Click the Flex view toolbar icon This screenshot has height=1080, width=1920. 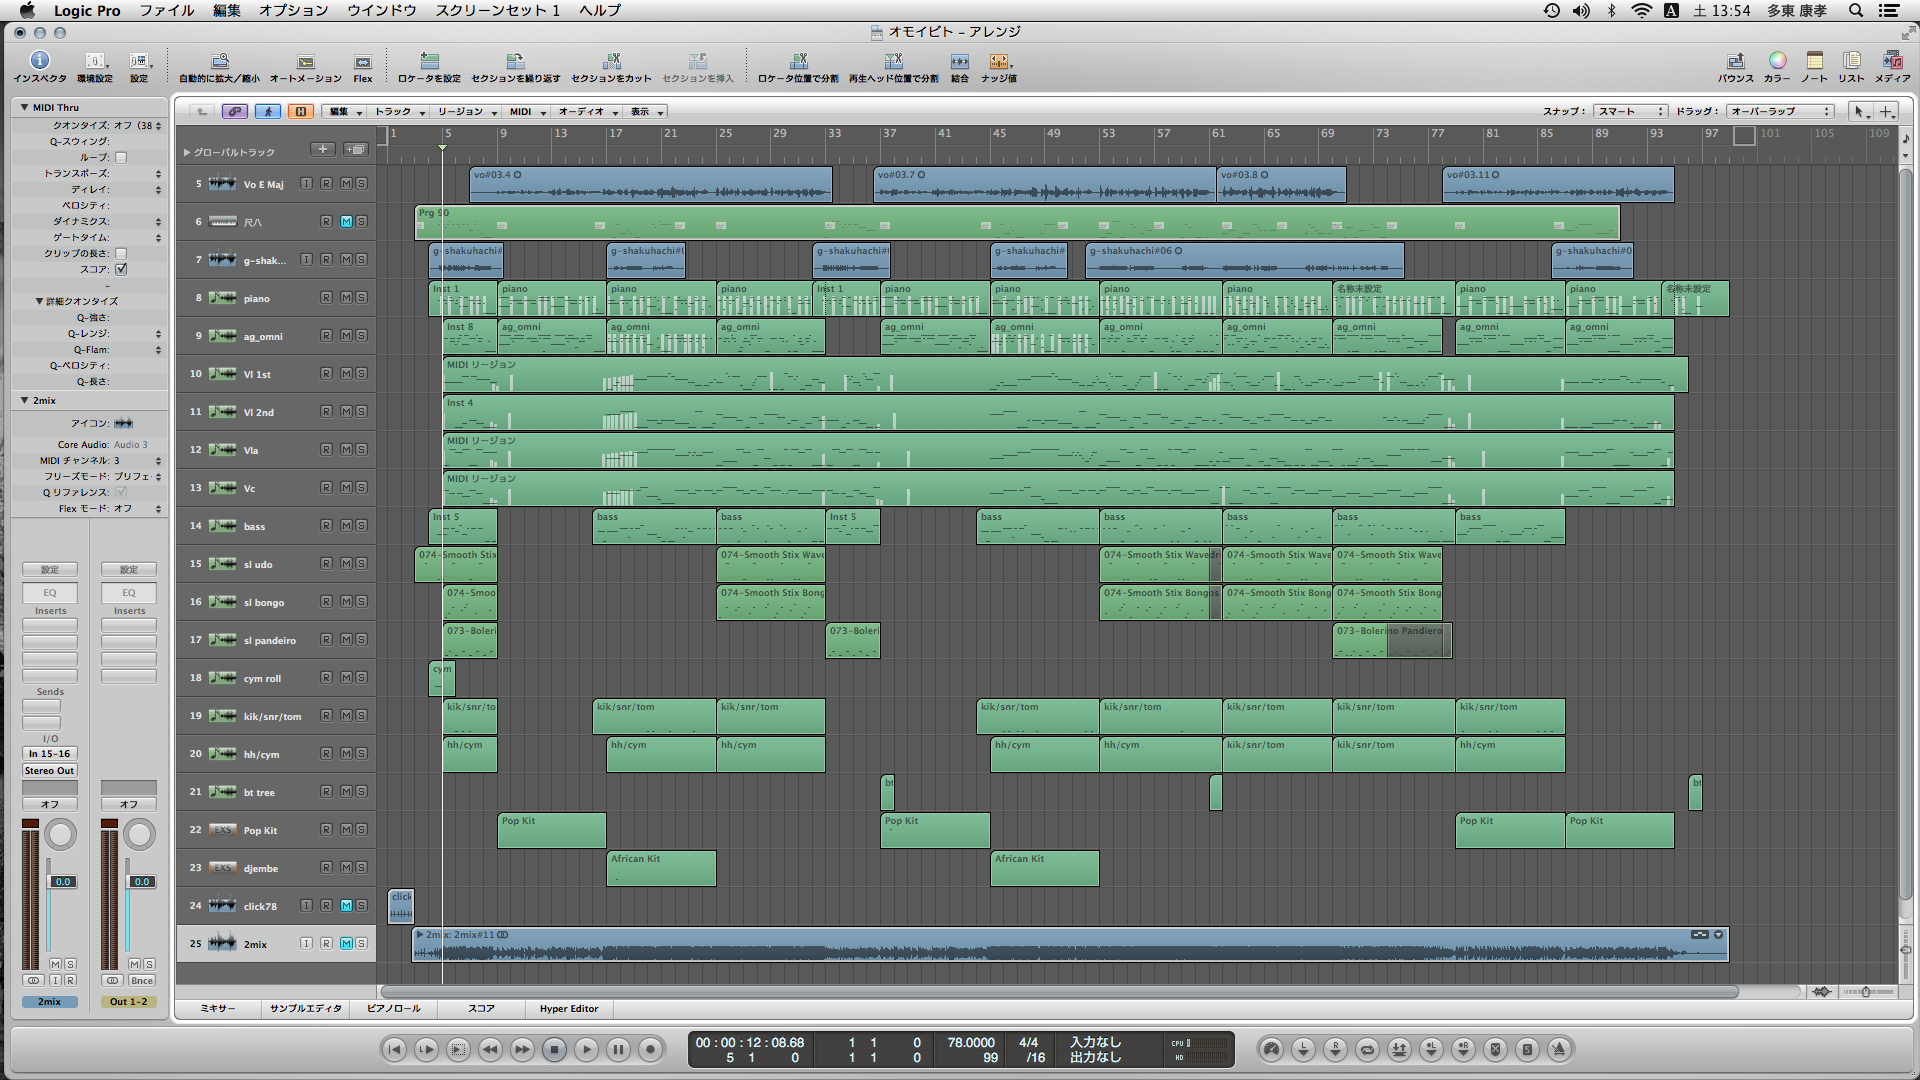point(363,62)
